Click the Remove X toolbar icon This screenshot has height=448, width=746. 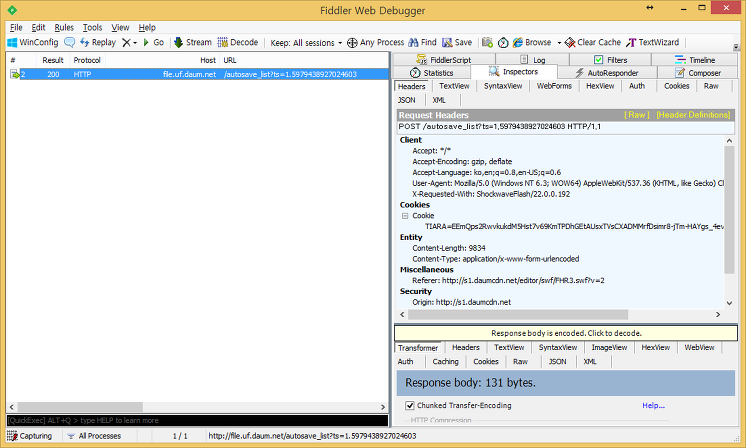(126, 42)
